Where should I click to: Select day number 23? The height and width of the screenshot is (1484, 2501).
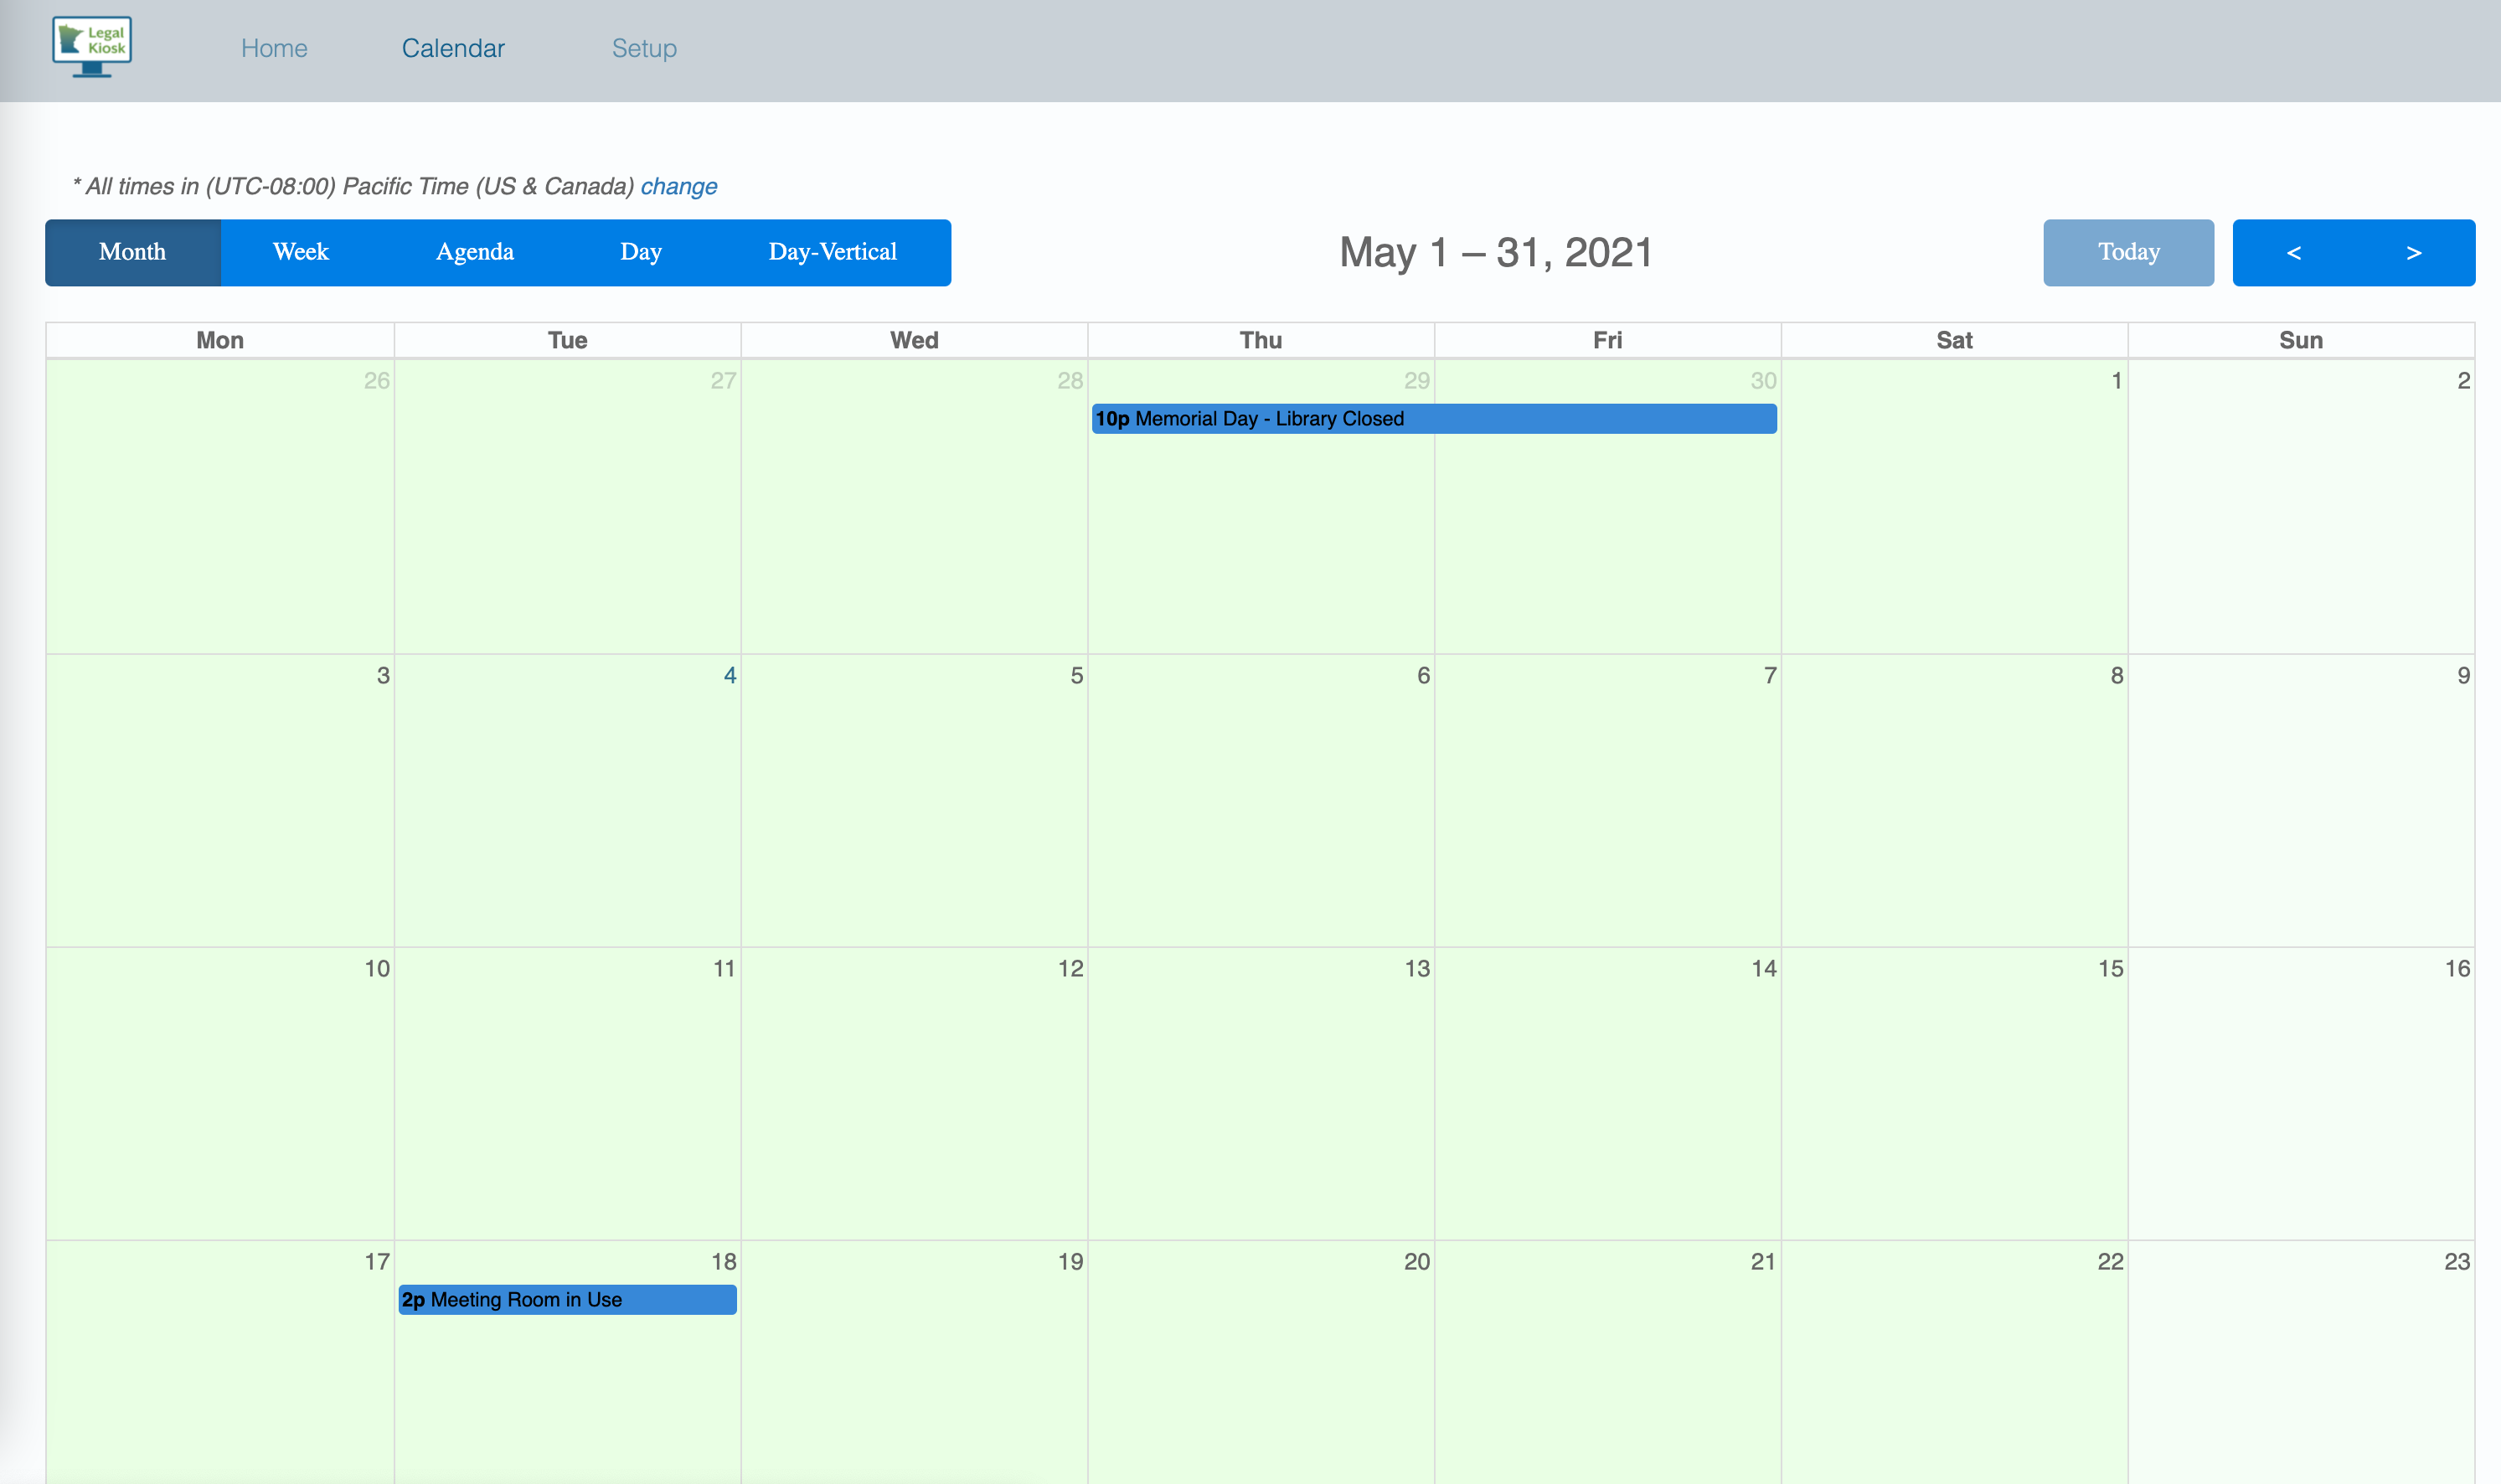coord(2457,1261)
